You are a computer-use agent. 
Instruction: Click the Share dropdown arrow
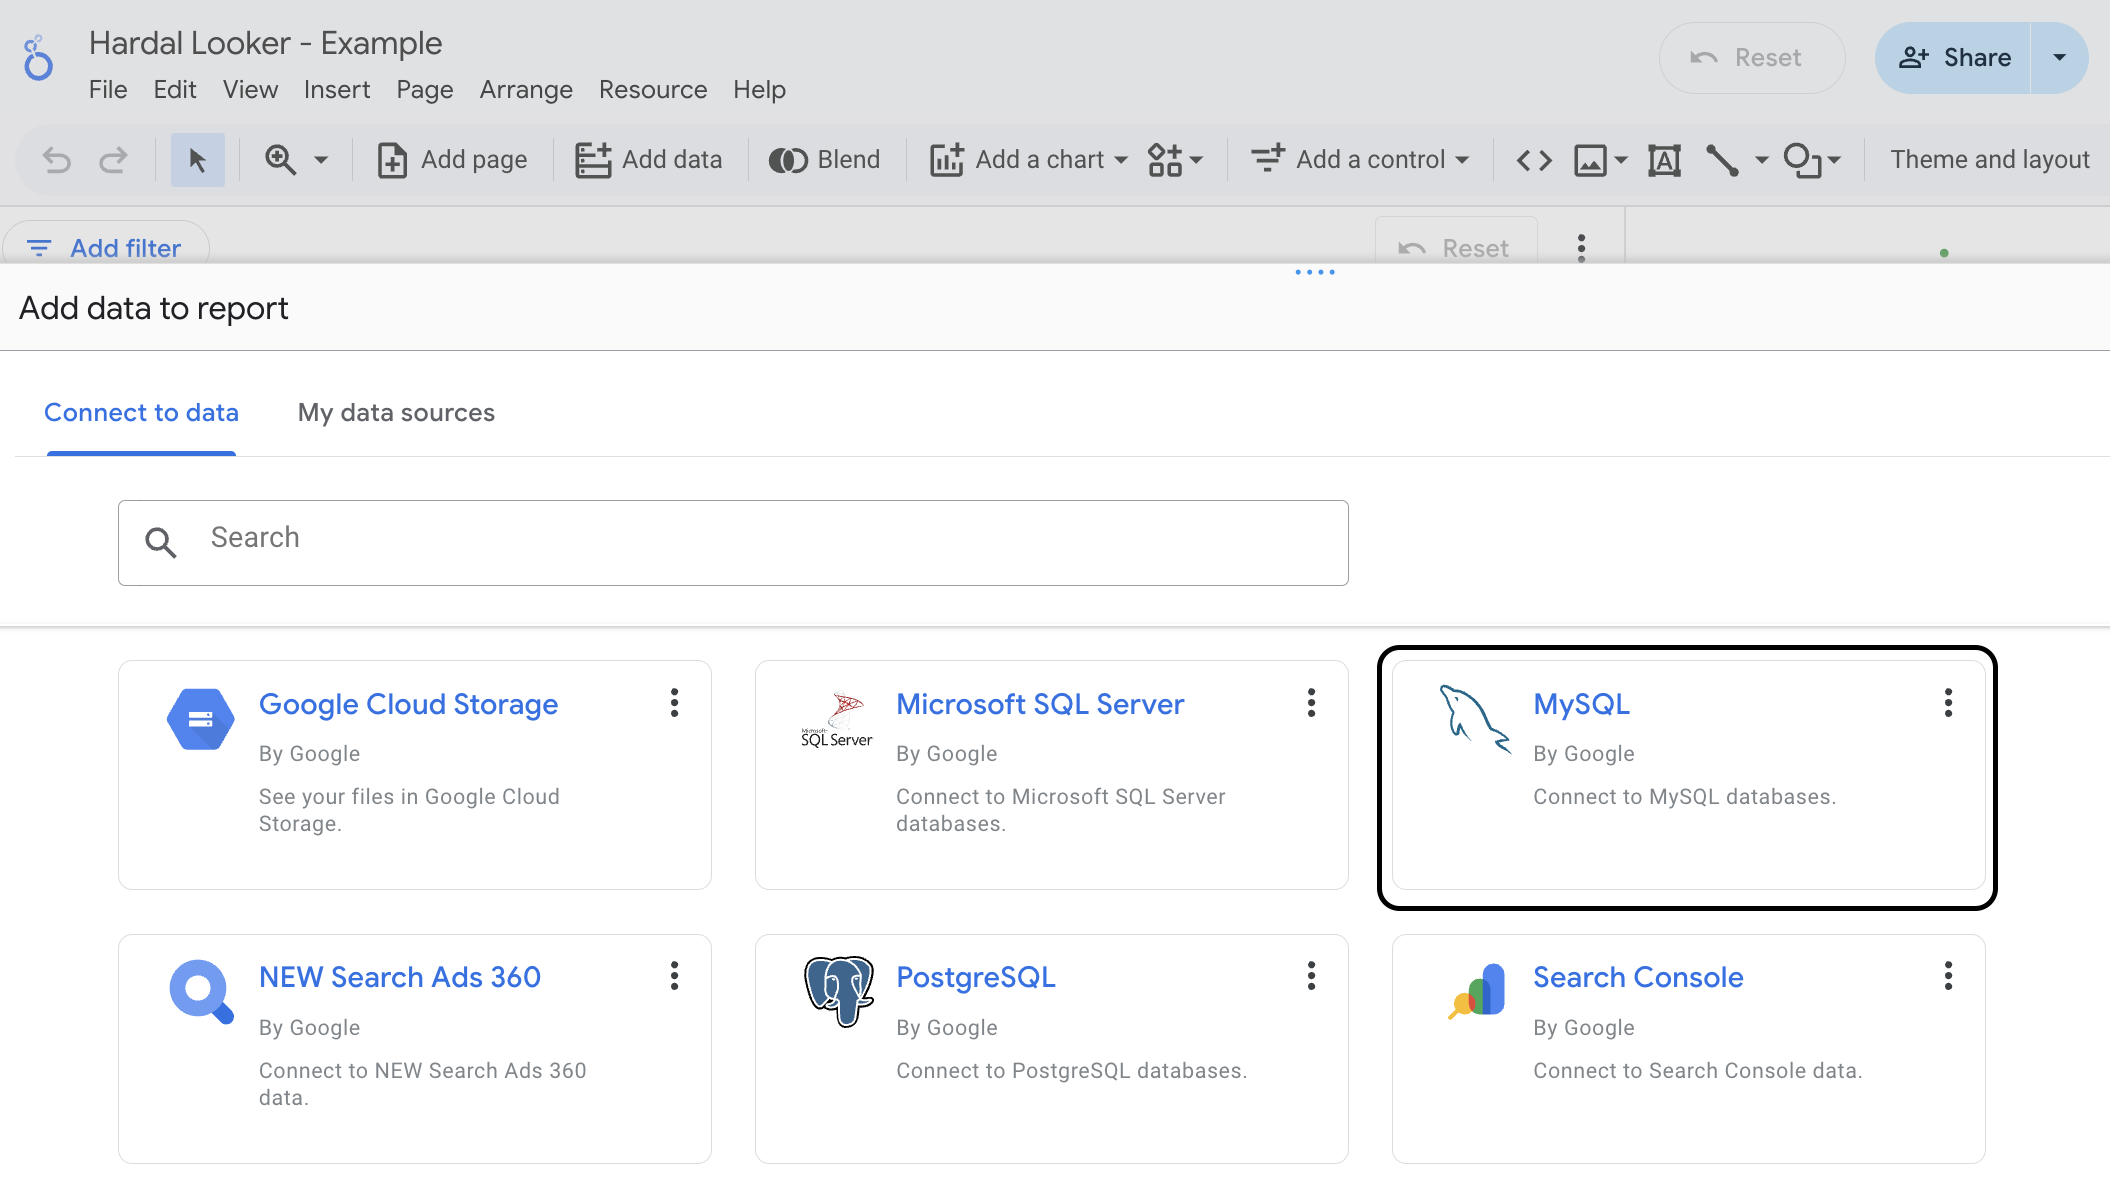point(2059,58)
